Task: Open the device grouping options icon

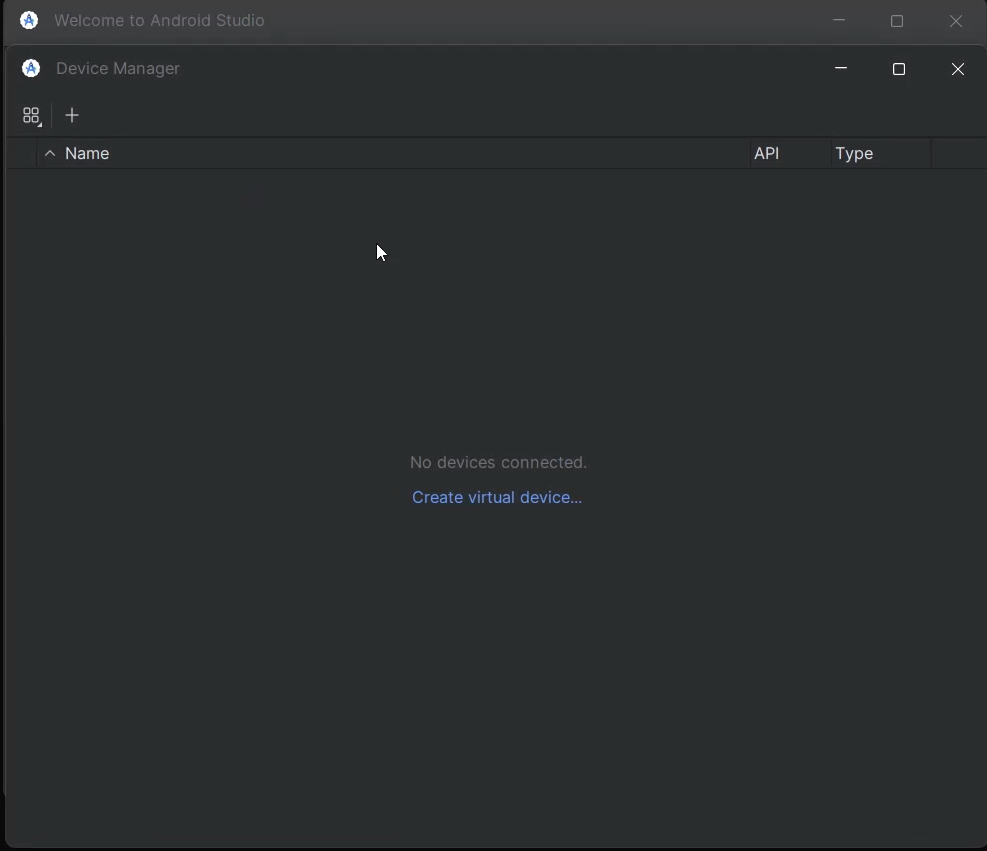Action: coord(31,116)
